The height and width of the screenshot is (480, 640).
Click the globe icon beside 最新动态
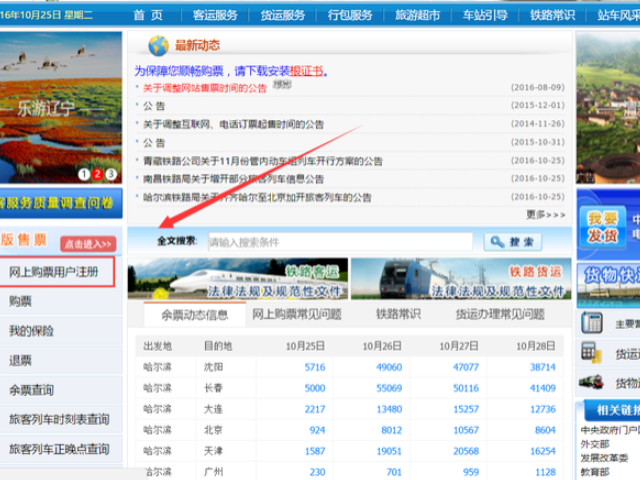click(158, 46)
